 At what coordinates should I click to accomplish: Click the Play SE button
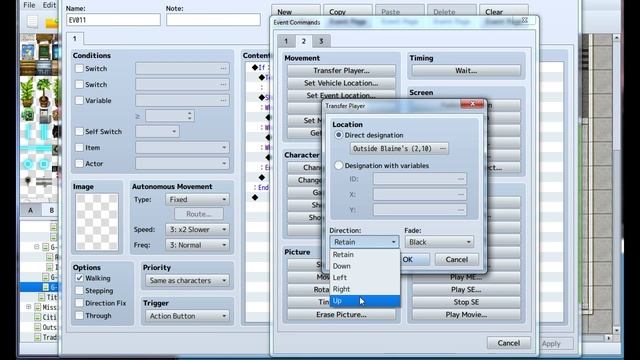pos(466,290)
